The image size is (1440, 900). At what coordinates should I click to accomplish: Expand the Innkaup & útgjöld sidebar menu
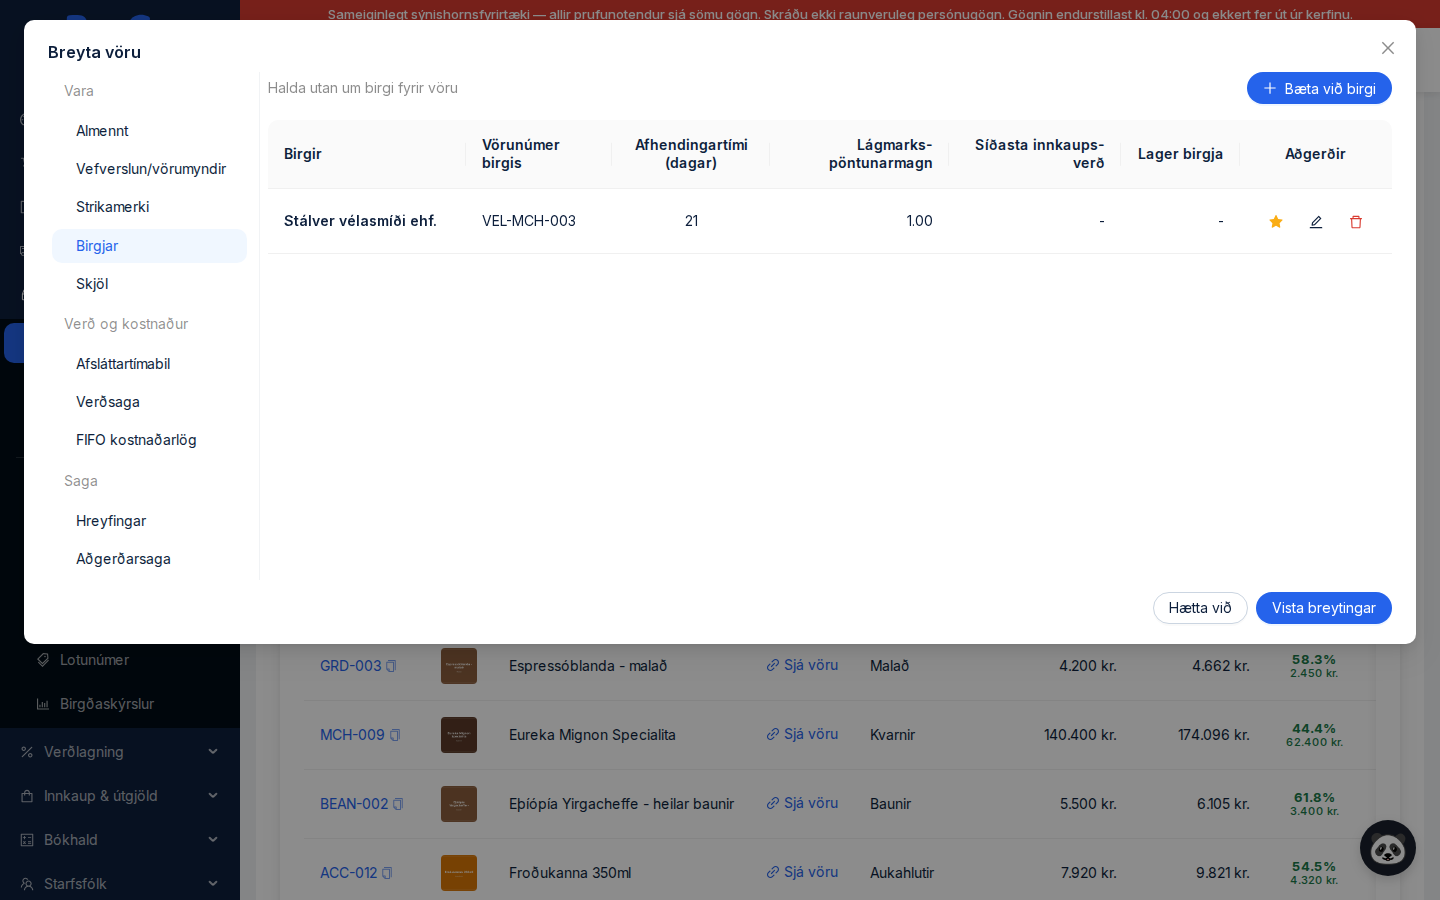pyautogui.click(x=120, y=796)
